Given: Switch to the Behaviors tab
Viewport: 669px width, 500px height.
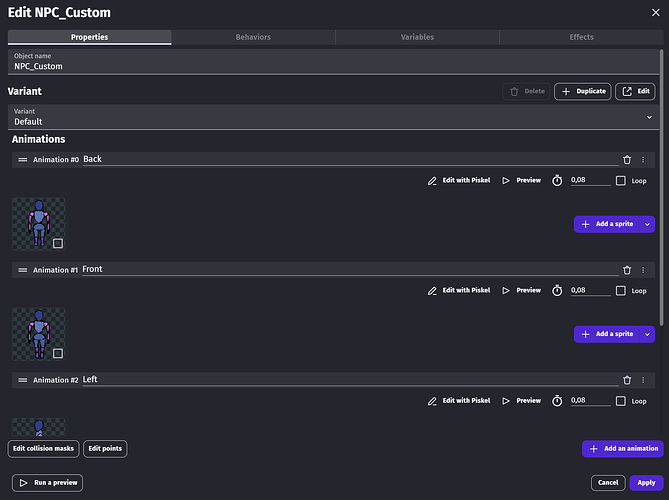Looking at the screenshot, I should tap(253, 37).
